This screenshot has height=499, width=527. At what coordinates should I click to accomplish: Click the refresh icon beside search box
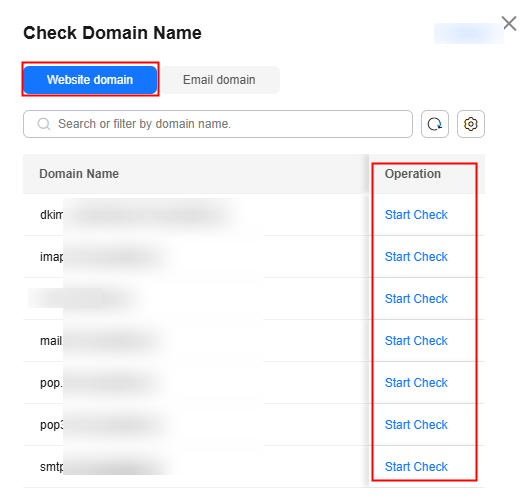pyautogui.click(x=434, y=124)
